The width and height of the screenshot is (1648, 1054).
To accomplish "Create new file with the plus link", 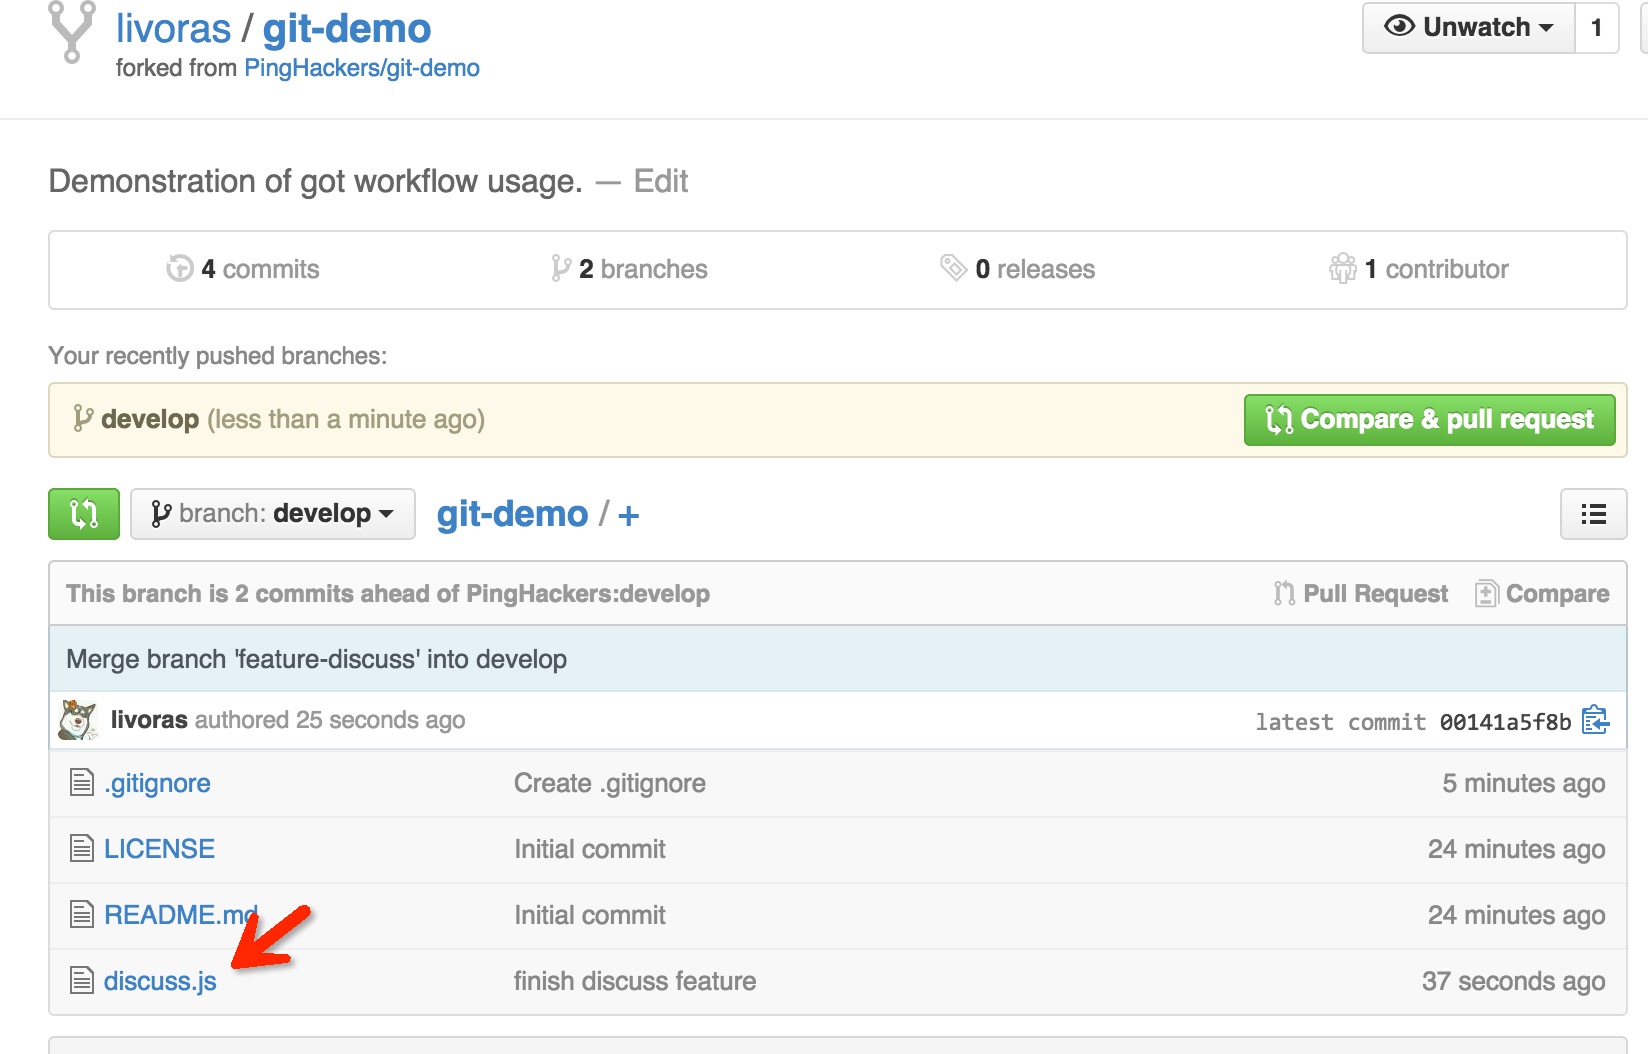I will [628, 516].
